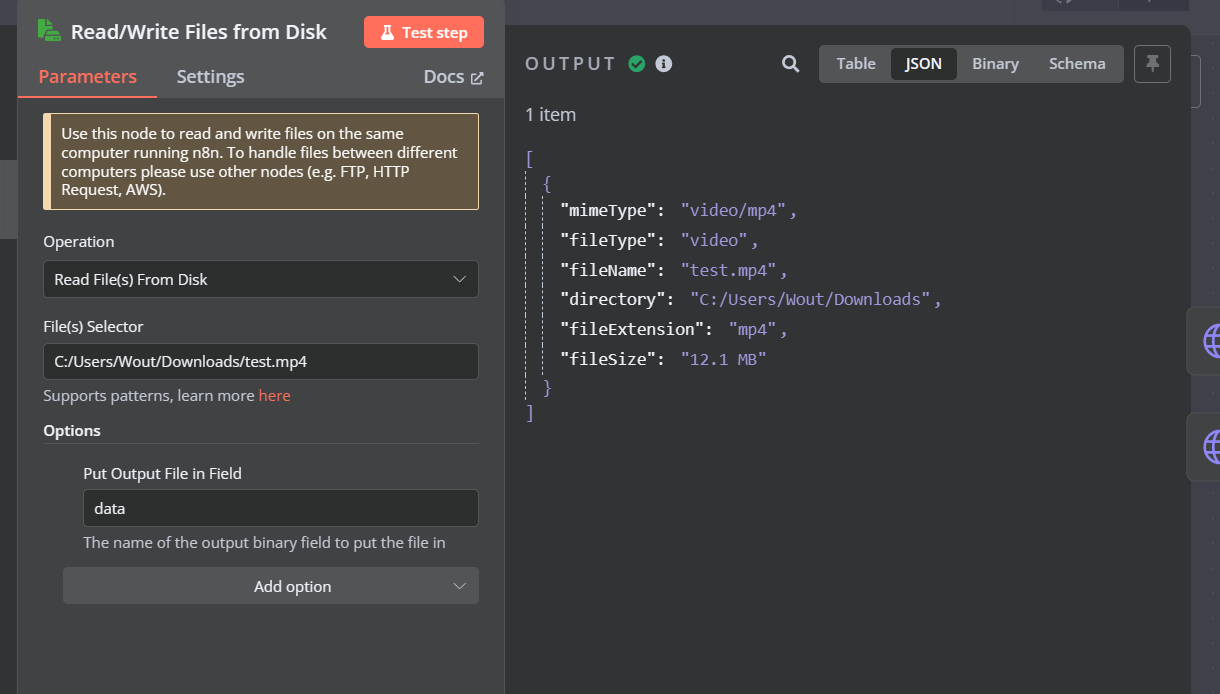
Task: Follow the 'here' patterns link
Action: [275, 396]
